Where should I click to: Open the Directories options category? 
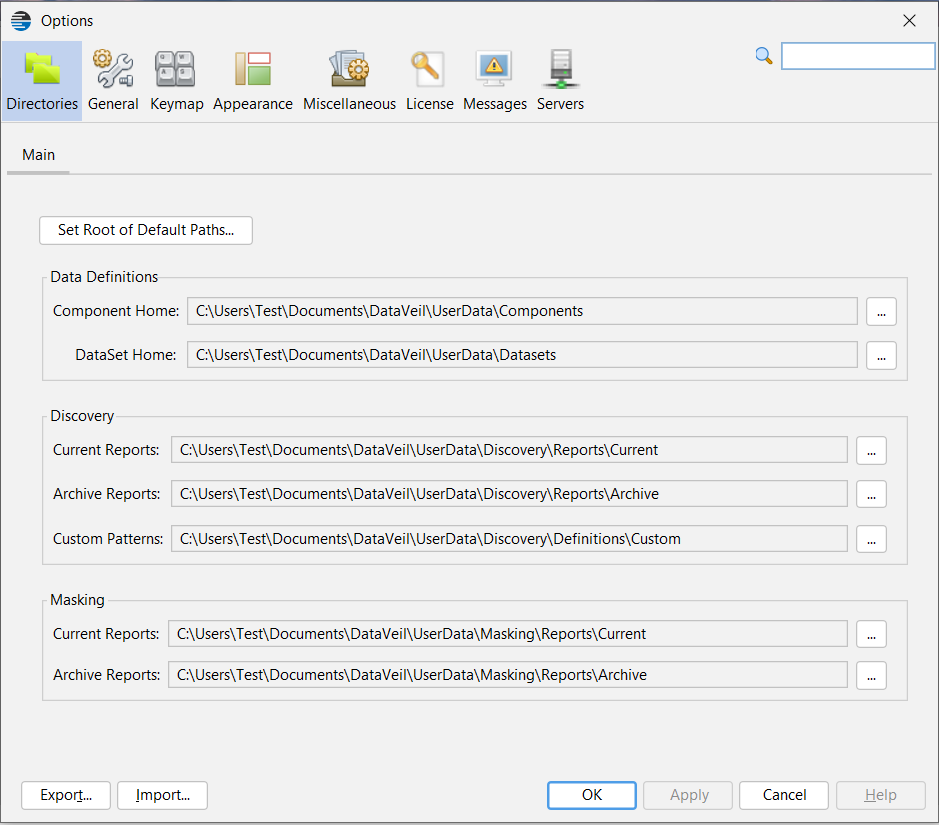(x=42, y=81)
